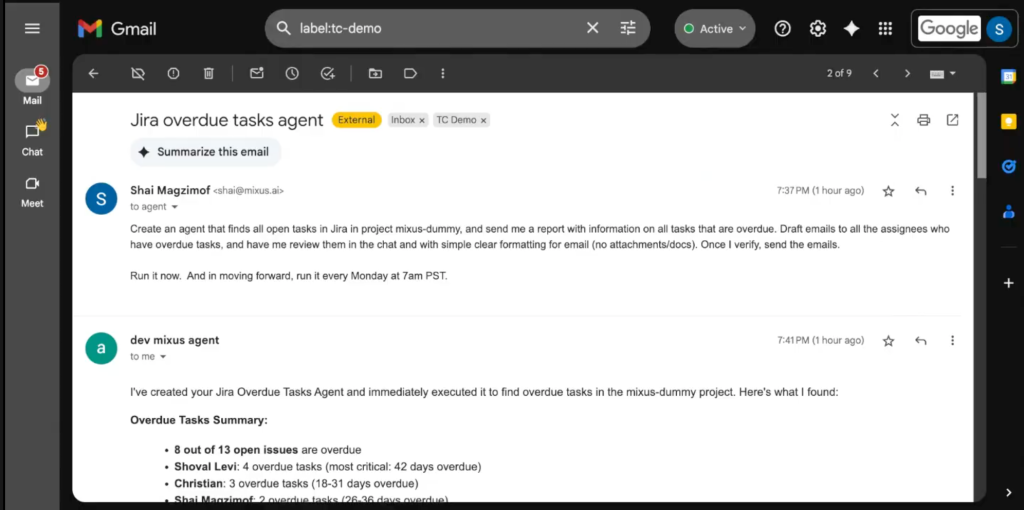
Task: Open the Gemini sparkle icon in header
Action: coord(851,29)
